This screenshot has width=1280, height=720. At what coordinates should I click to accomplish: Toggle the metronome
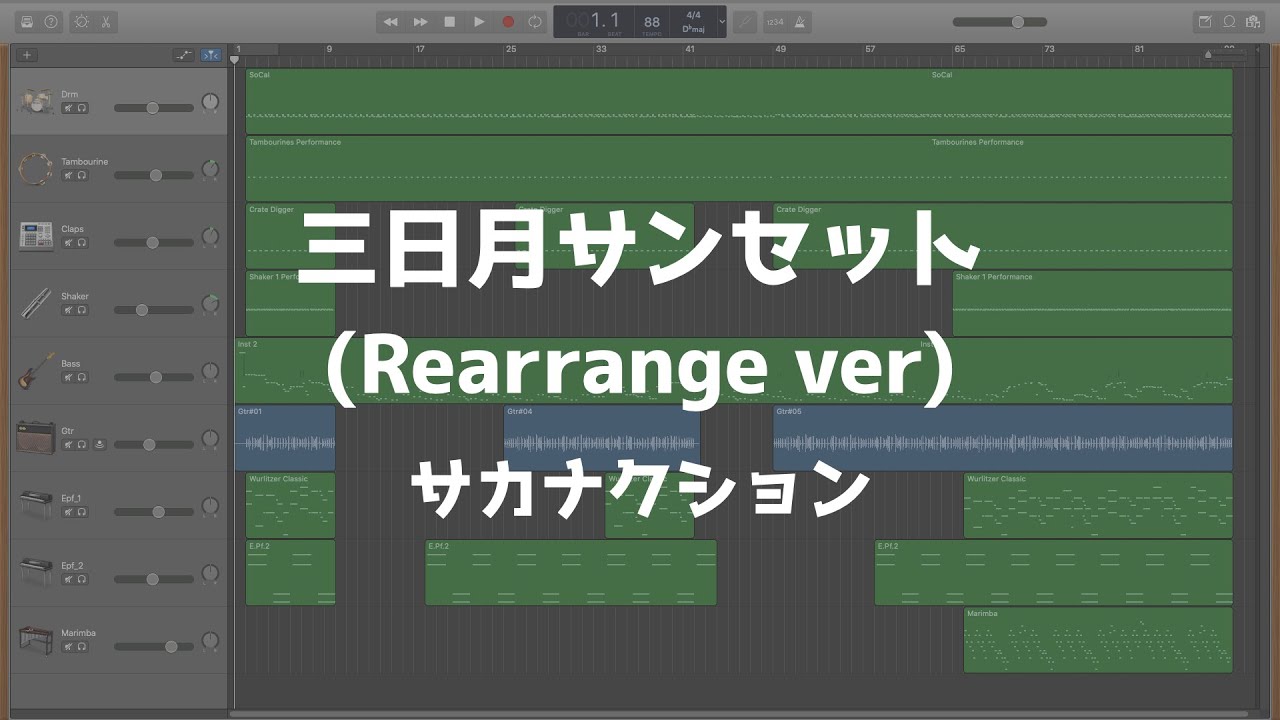click(800, 21)
